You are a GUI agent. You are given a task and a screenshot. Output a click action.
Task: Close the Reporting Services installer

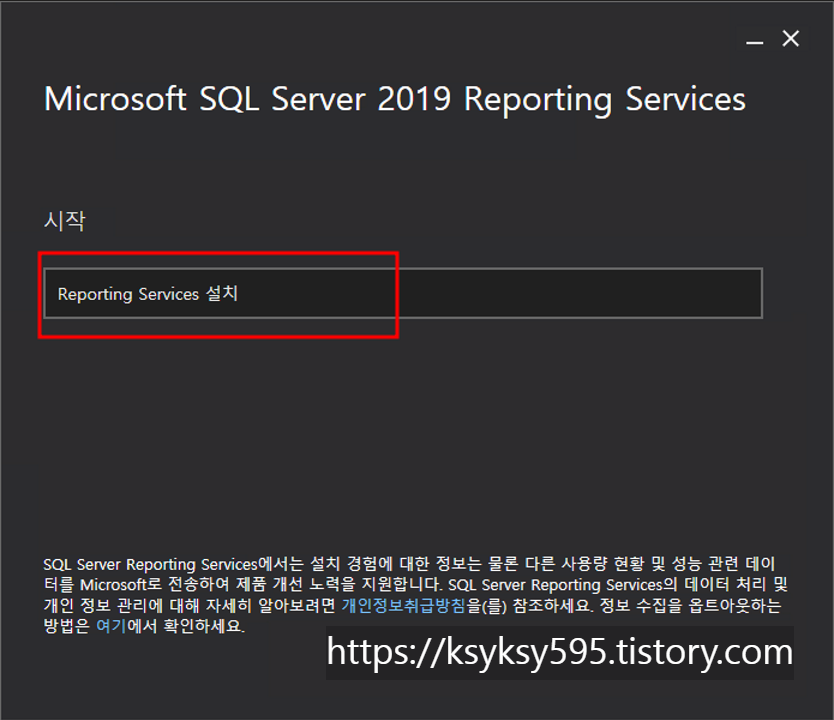click(x=791, y=38)
